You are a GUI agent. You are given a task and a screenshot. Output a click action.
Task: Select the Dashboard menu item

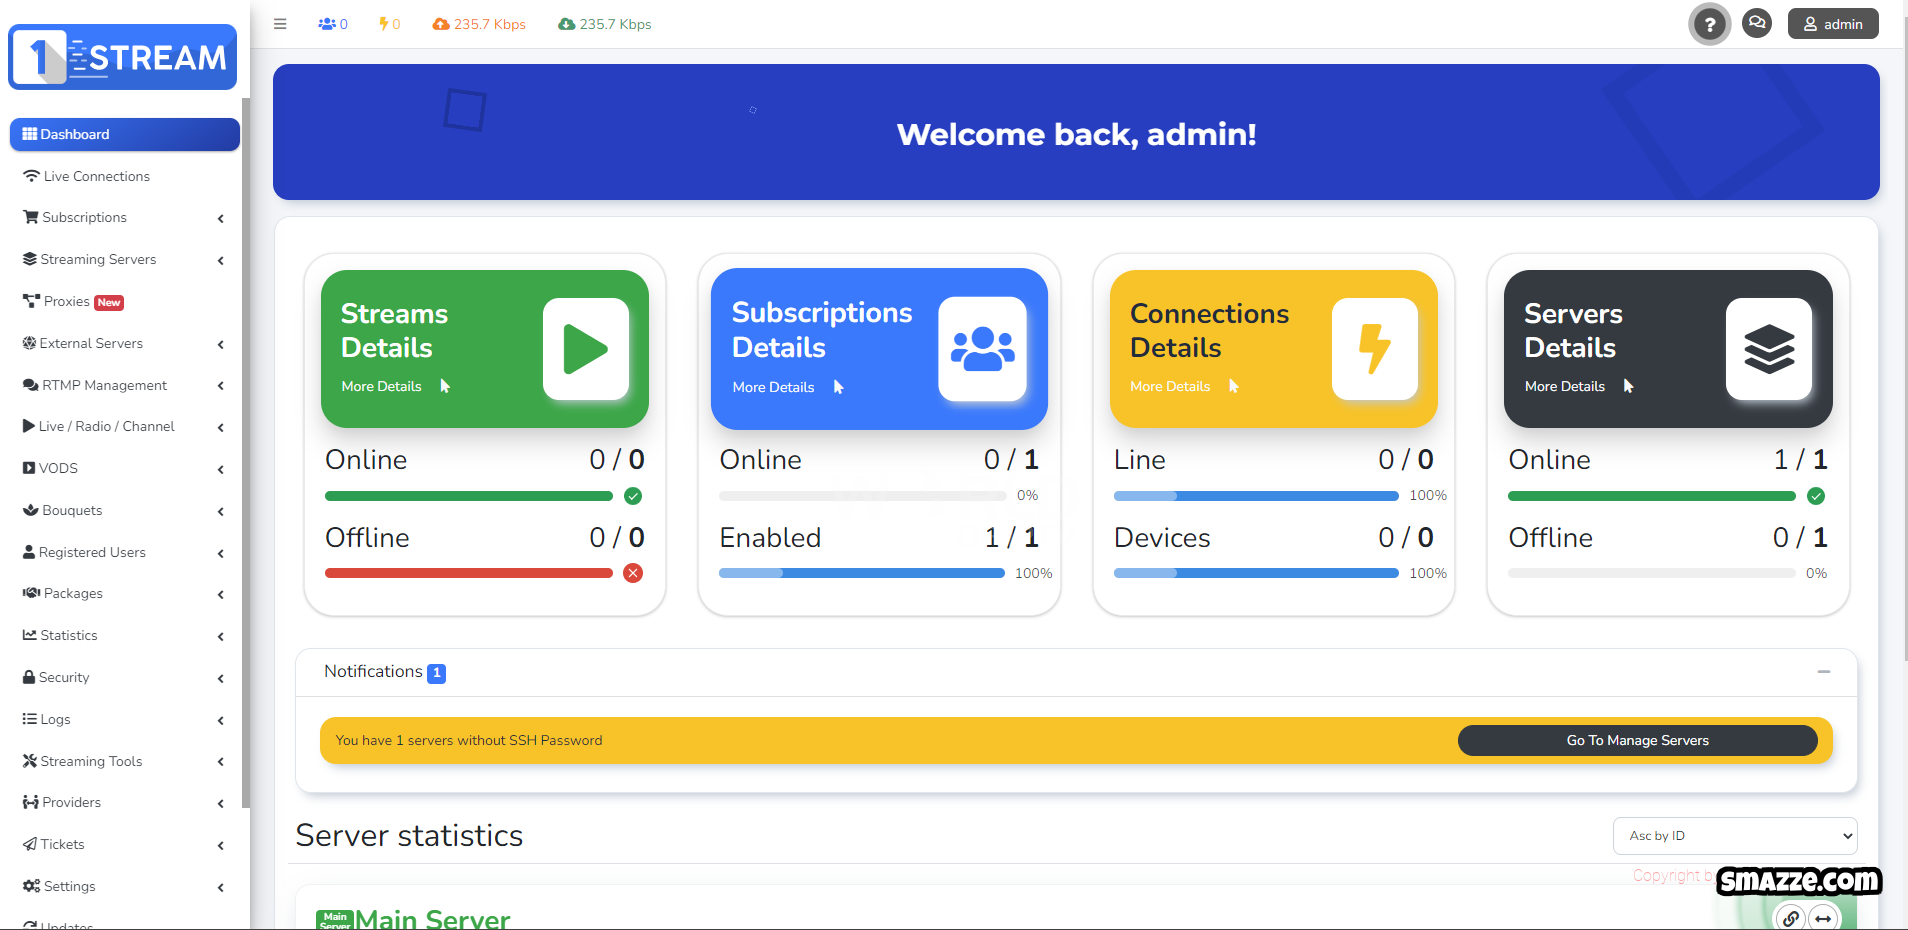click(x=124, y=135)
